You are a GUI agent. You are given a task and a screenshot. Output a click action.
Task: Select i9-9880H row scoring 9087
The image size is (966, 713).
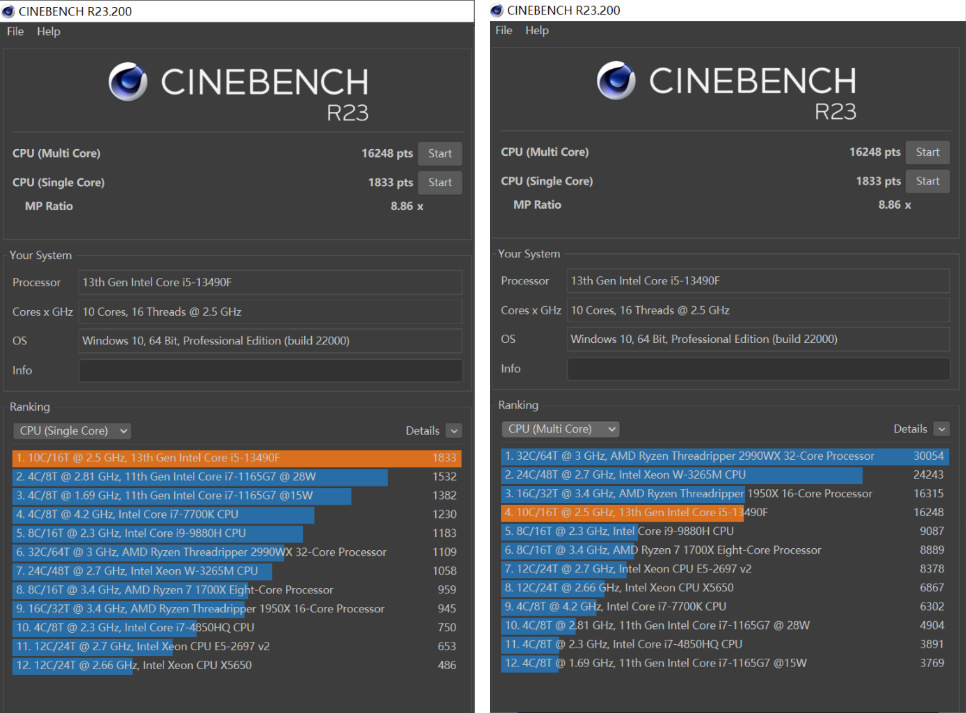725,531
